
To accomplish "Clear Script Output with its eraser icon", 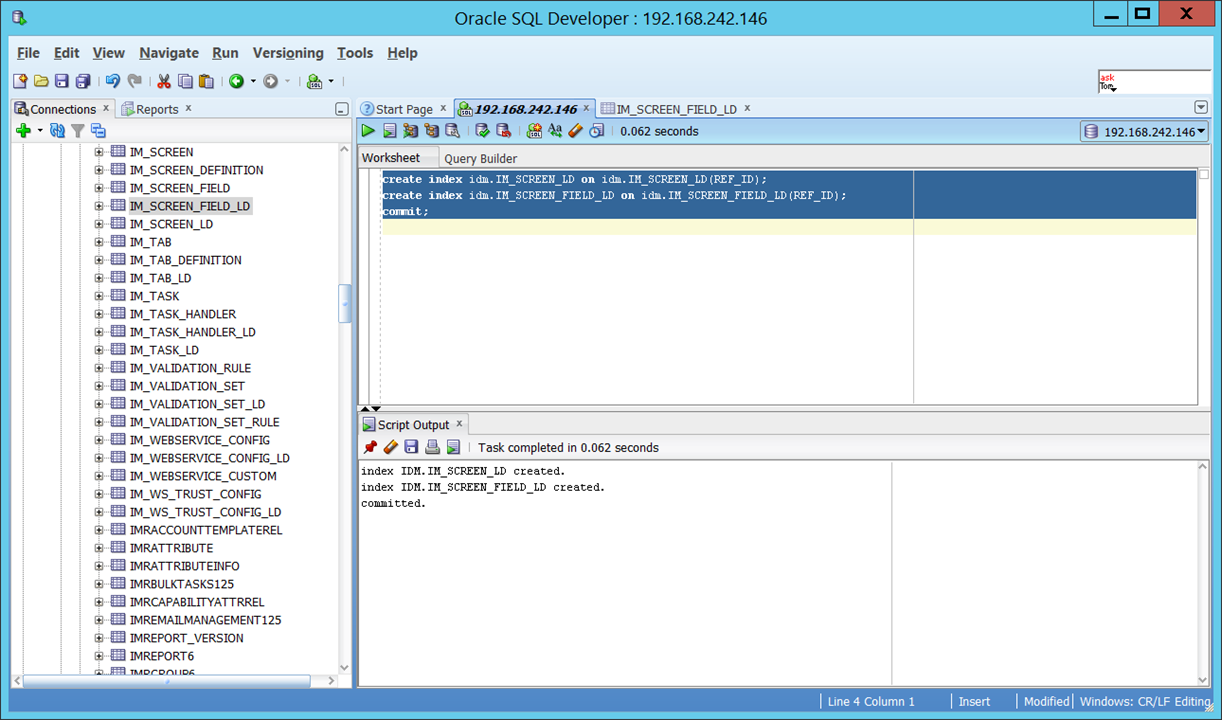I will click(391, 447).
